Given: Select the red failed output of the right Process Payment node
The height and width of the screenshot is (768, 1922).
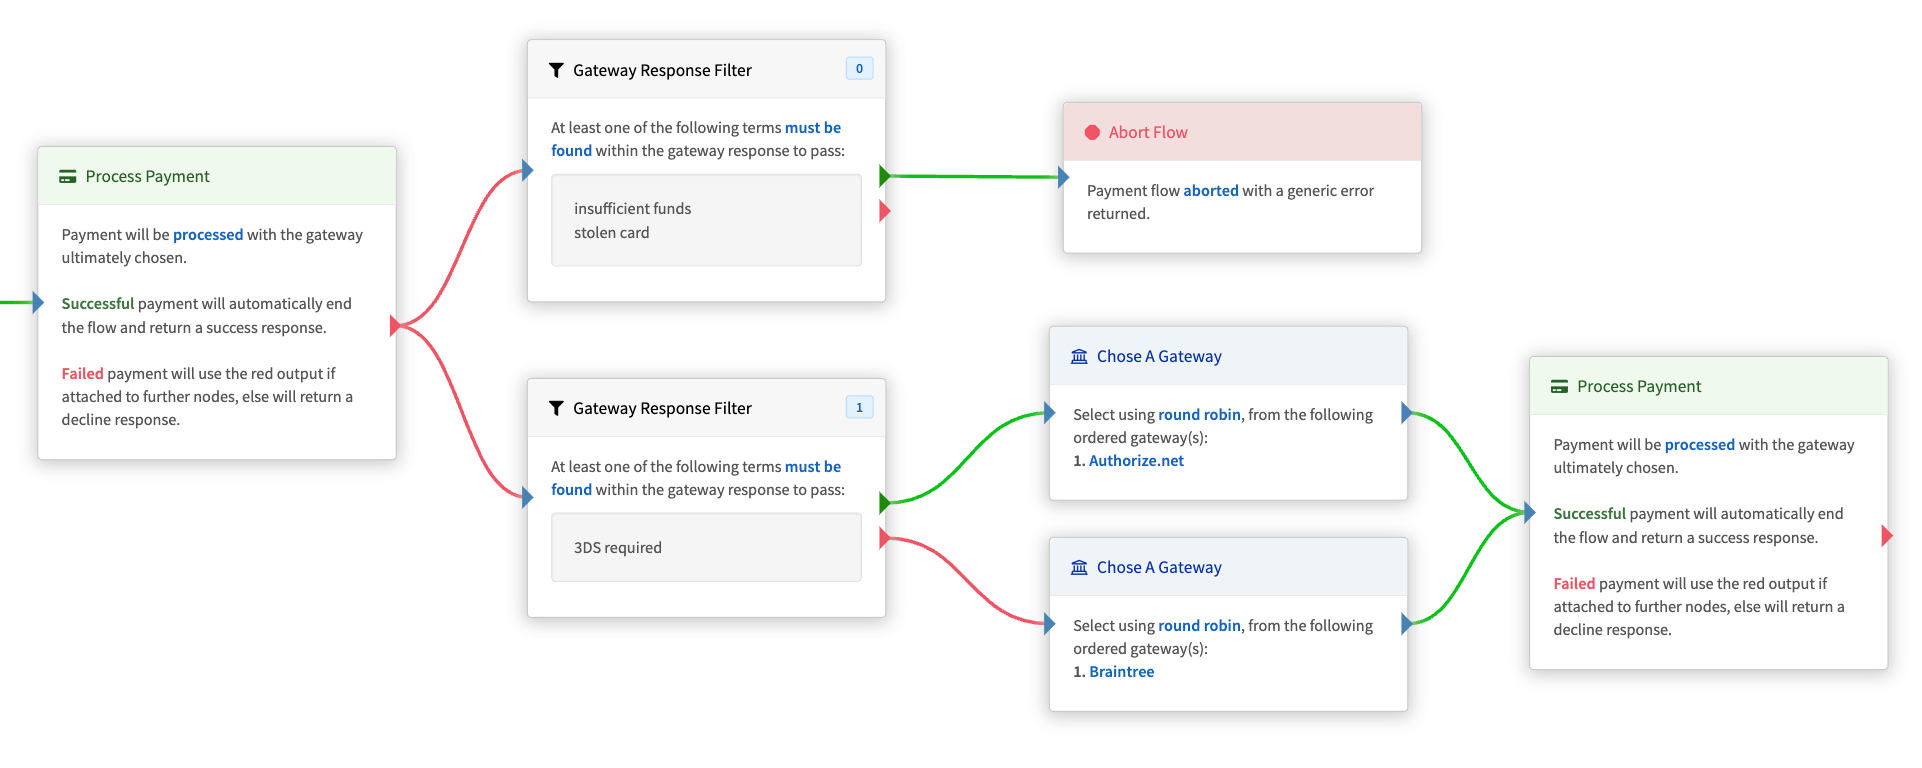Looking at the screenshot, I should click(1887, 536).
